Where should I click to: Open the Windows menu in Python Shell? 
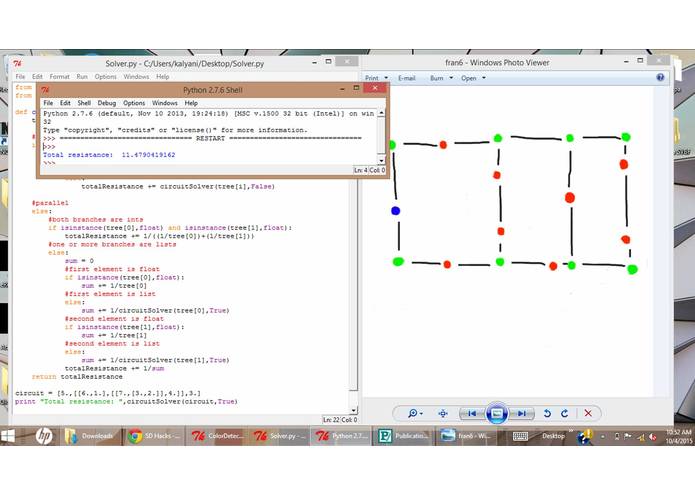(164, 103)
